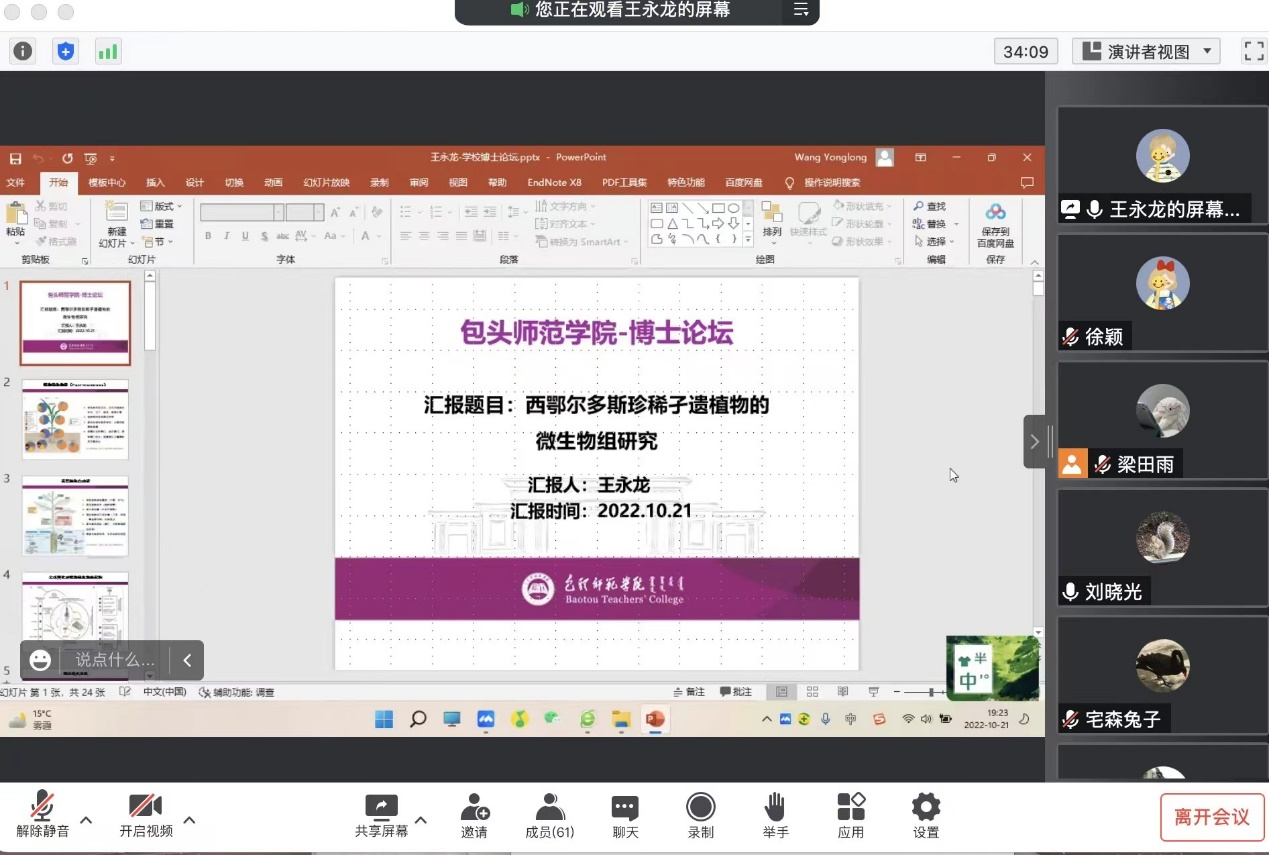Select 刘晓光 participant tile
Image resolution: width=1269 pixels, height=855 pixels.
1163,547
